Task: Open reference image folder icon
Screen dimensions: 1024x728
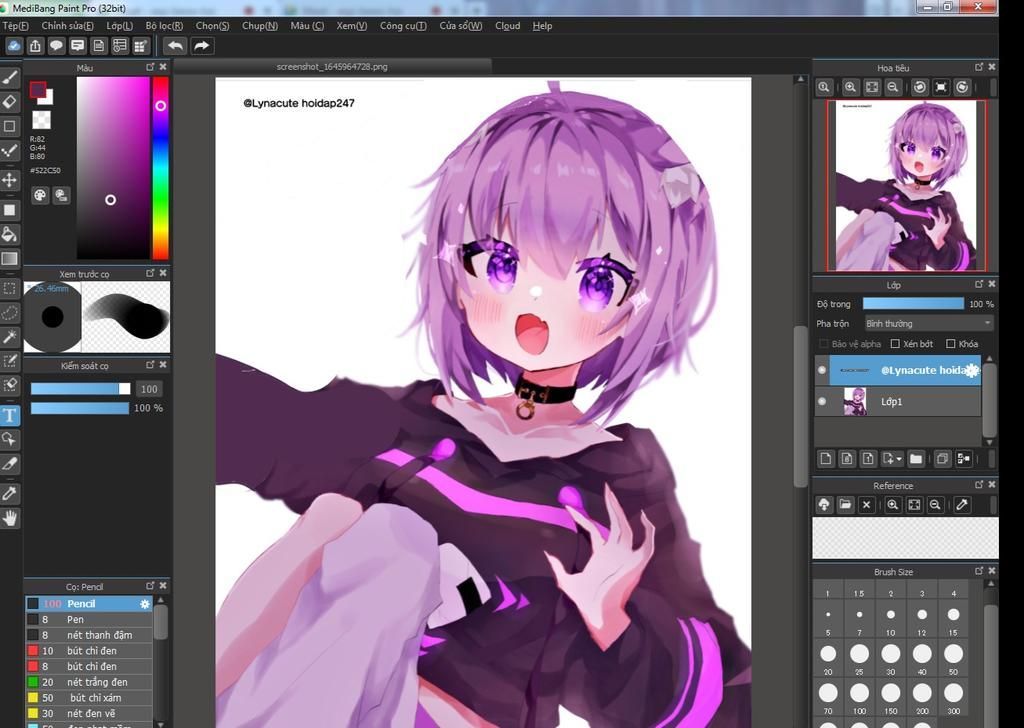Action: click(x=845, y=505)
